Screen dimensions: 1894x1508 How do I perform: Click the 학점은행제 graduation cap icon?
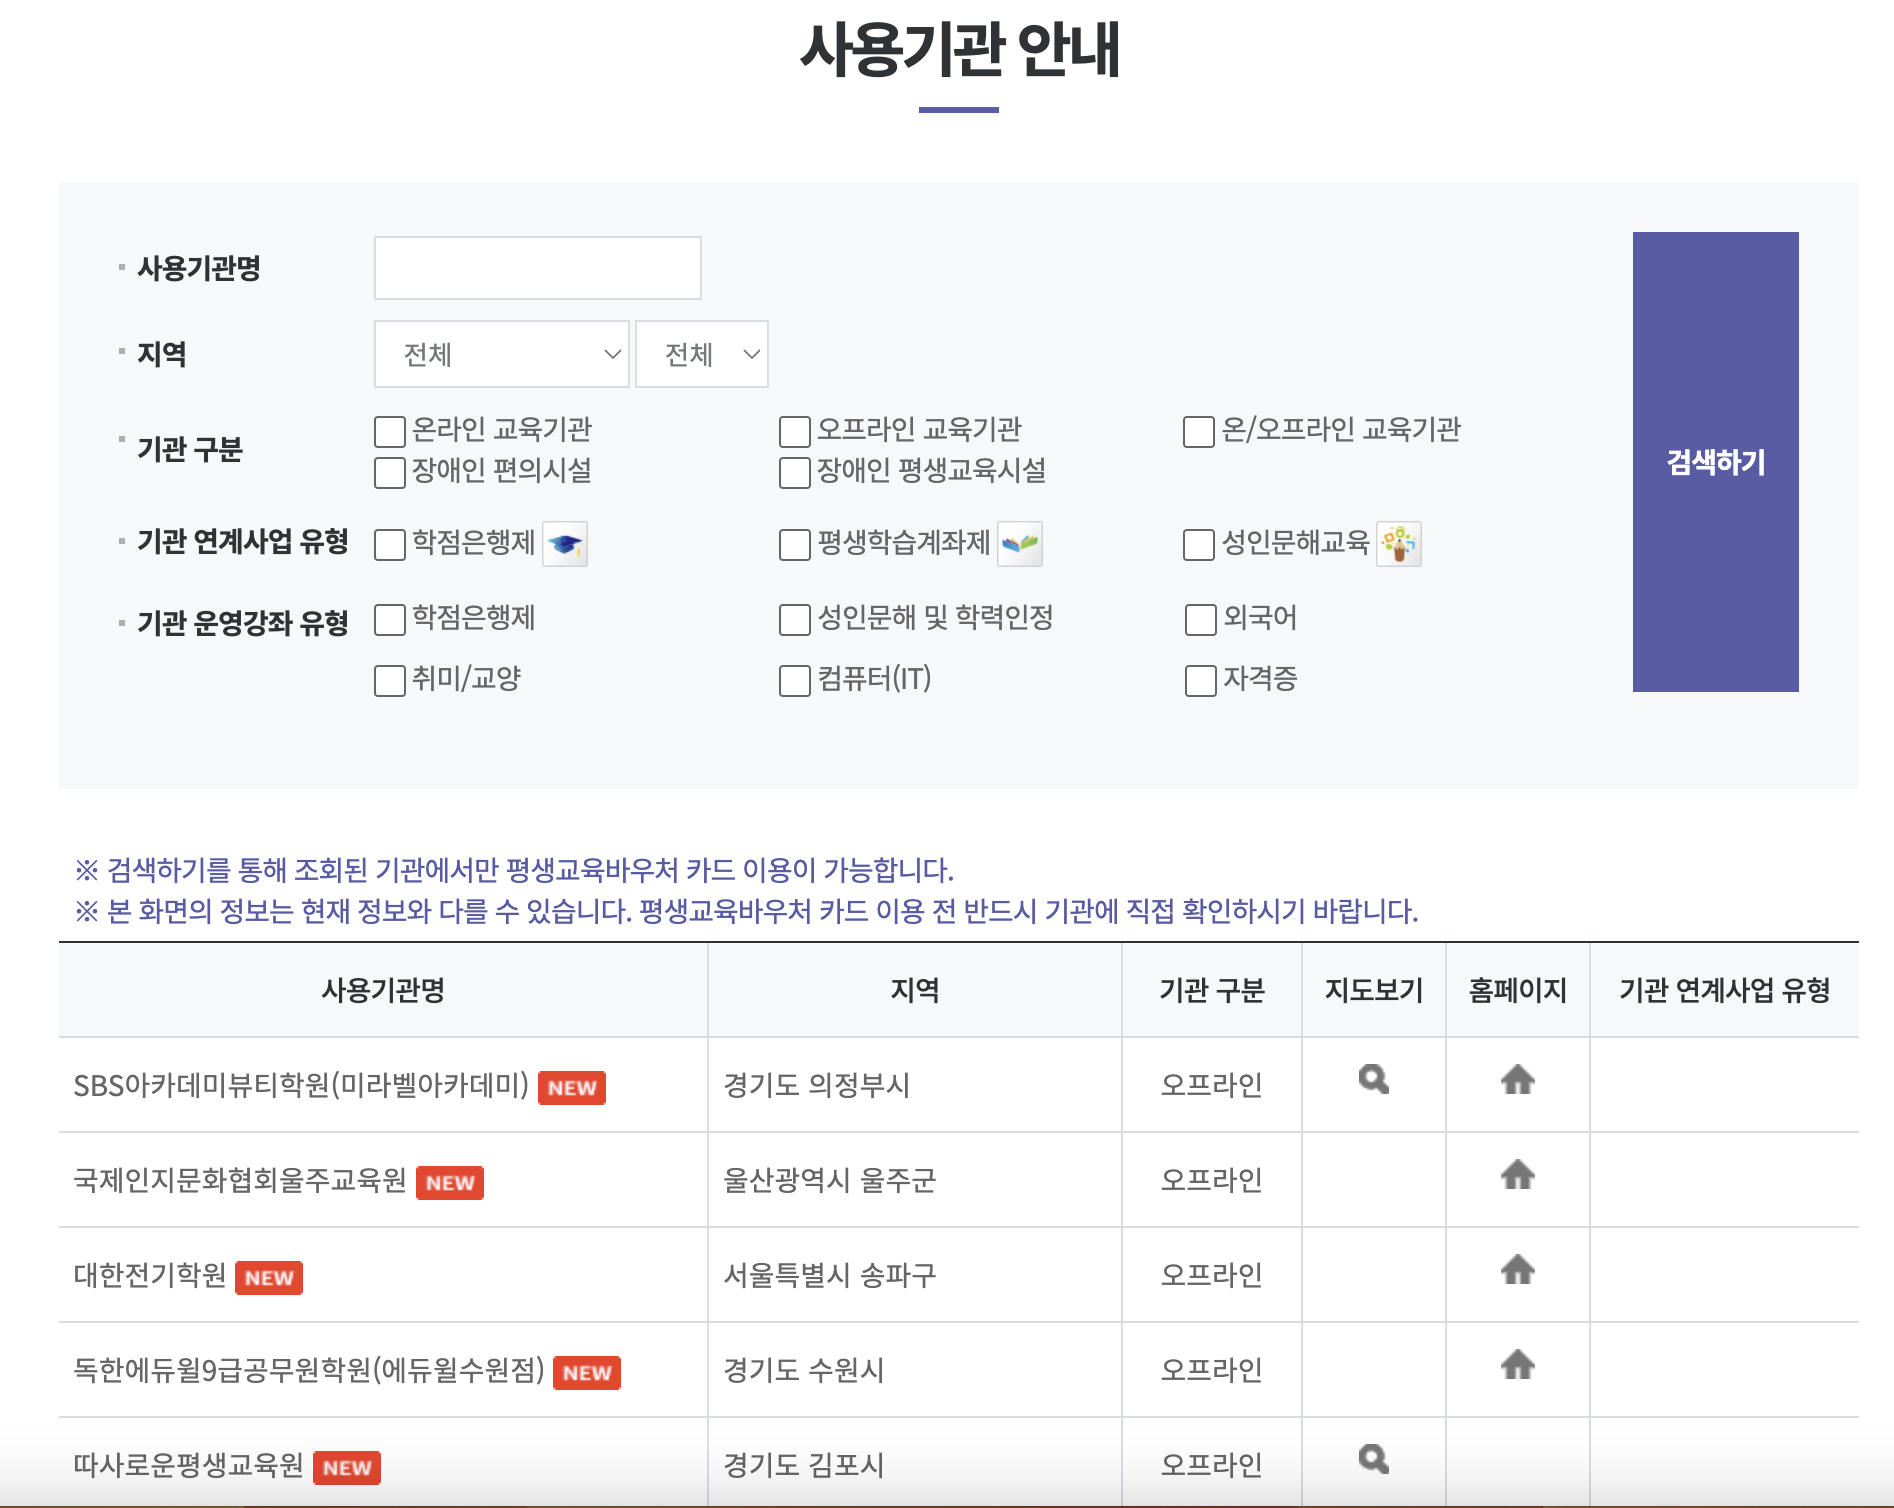565,544
